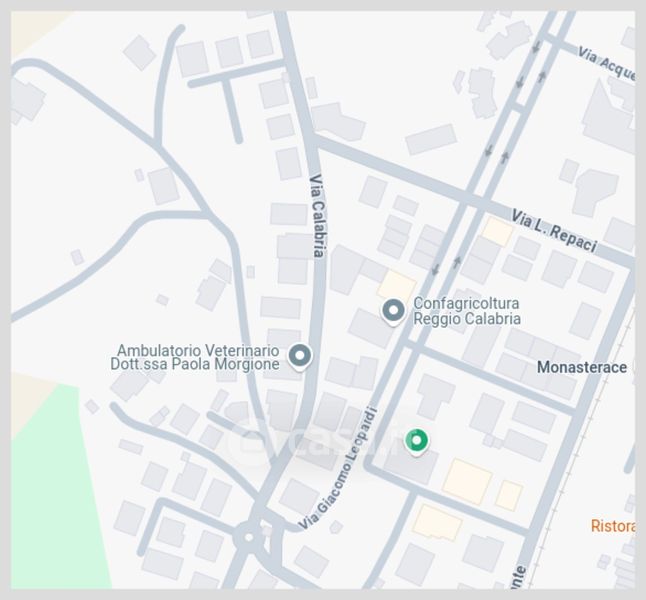Select the Confagricoltura Reggio Calabria marker pin
This screenshot has height=600, width=646.
pyautogui.click(x=393, y=311)
